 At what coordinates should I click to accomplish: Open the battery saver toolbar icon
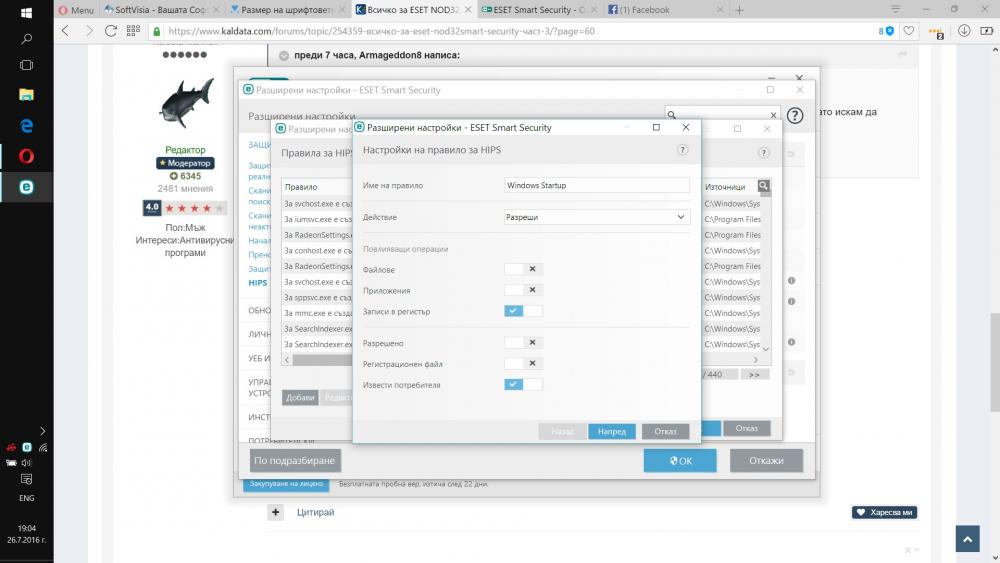coord(987,31)
